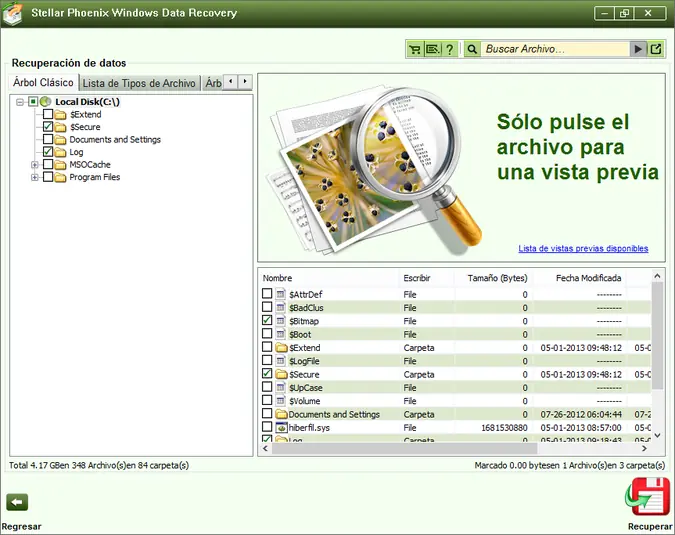The height and width of the screenshot is (535, 675).
Task: Collapse the Local Disk(C:\) tree node
Action: [20, 102]
